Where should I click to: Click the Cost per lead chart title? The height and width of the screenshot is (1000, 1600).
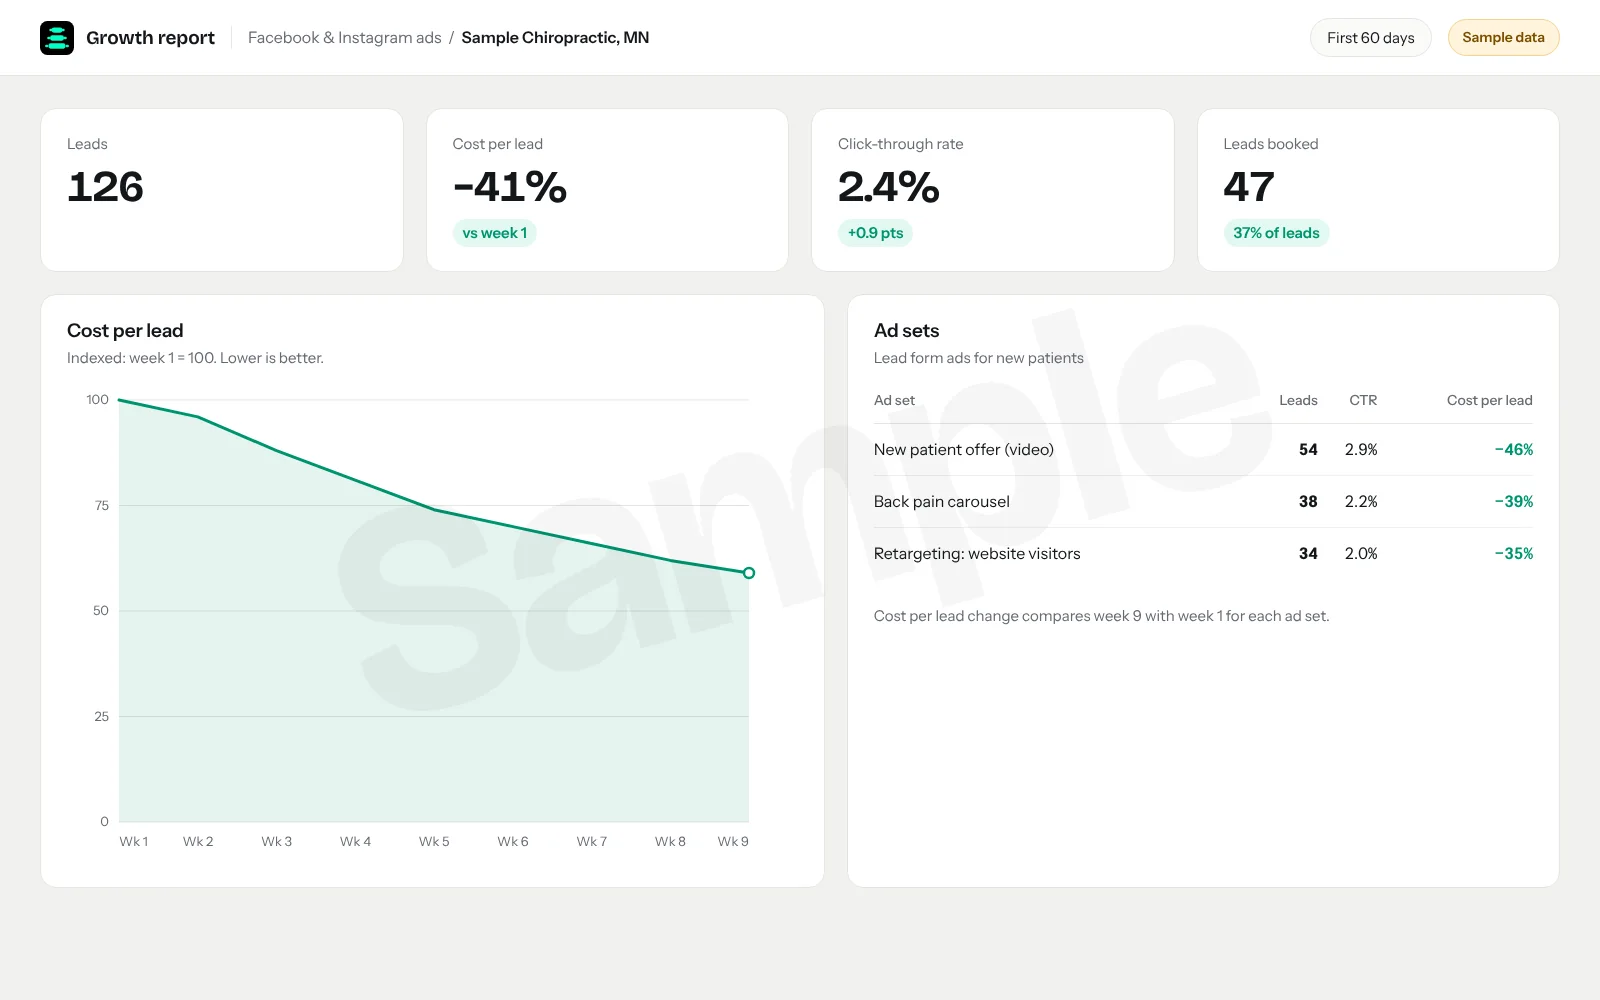click(125, 331)
